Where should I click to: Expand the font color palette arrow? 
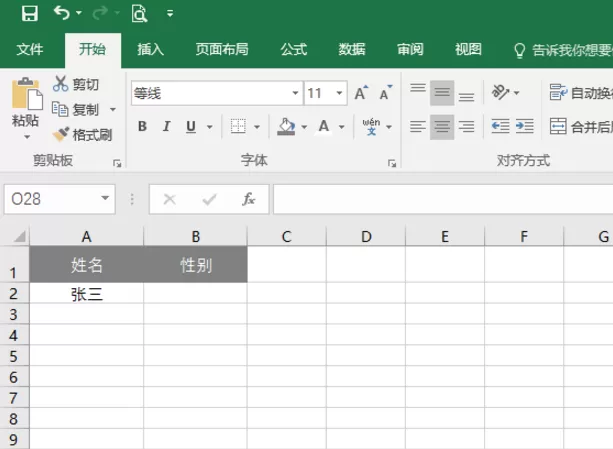[341, 127]
